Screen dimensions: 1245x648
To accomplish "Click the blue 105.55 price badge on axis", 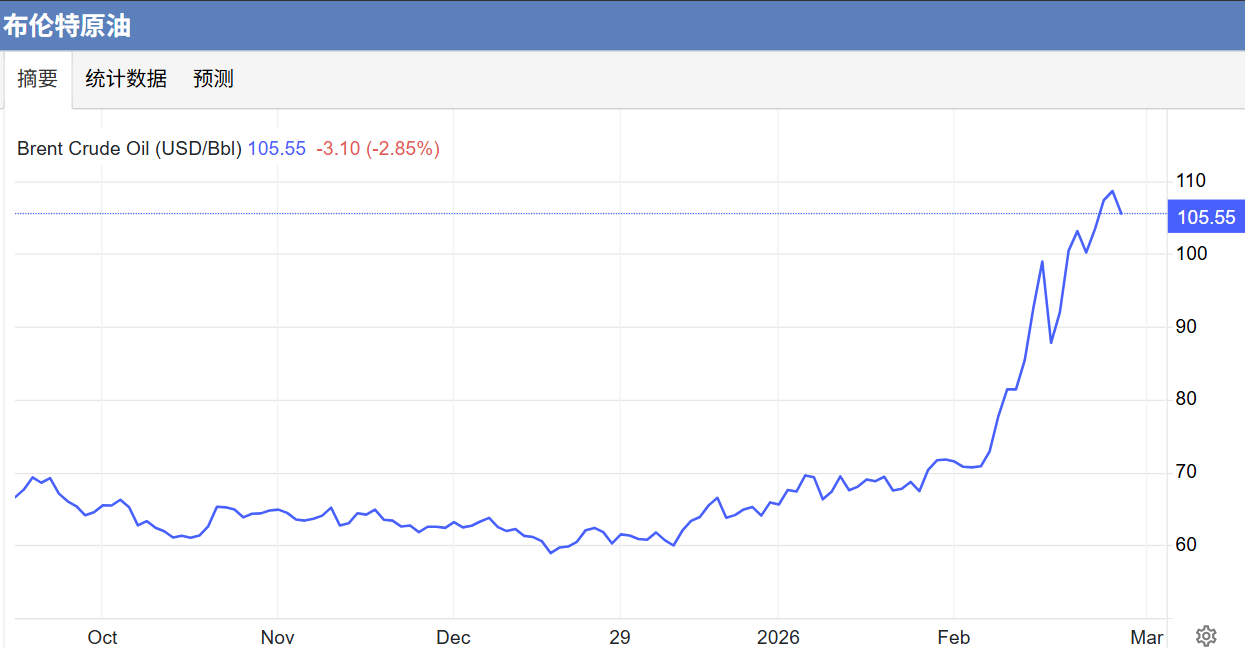I will pos(1205,217).
